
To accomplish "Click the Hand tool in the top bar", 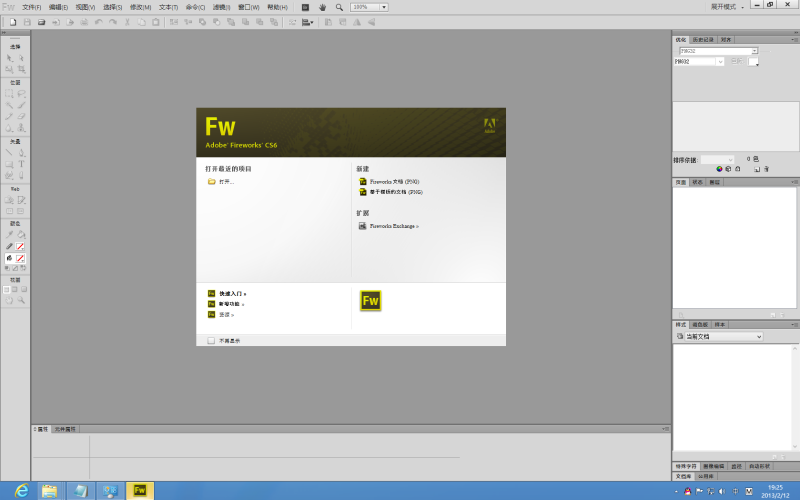I will pyautogui.click(x=322, y=7).
